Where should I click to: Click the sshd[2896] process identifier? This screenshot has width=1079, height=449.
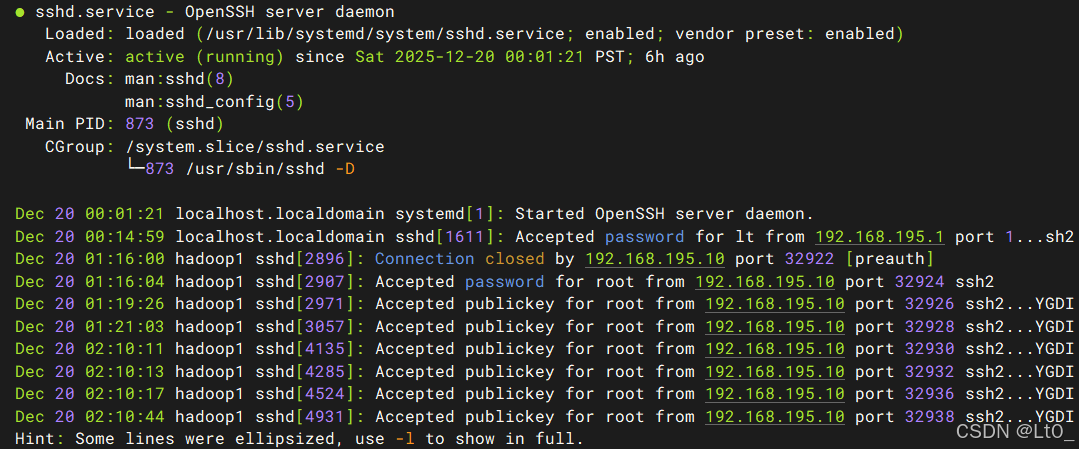[x=304, y=260]
